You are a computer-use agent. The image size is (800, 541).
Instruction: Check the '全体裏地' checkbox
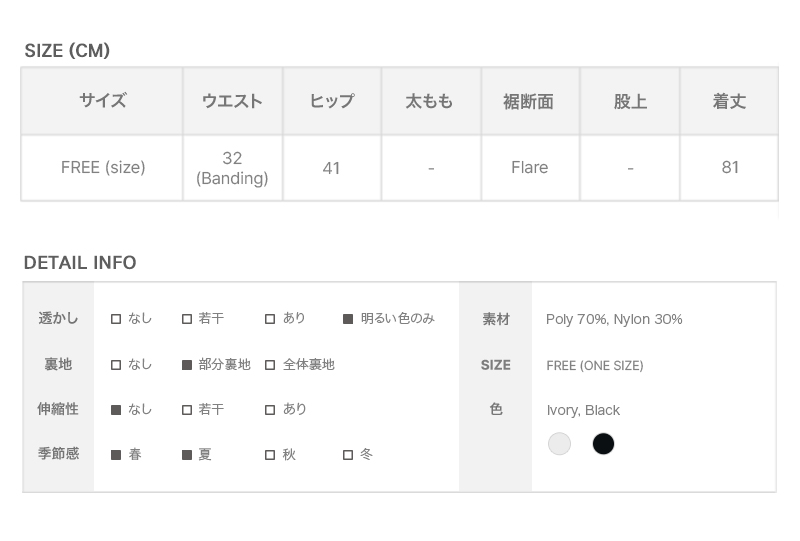pos(270,365)
